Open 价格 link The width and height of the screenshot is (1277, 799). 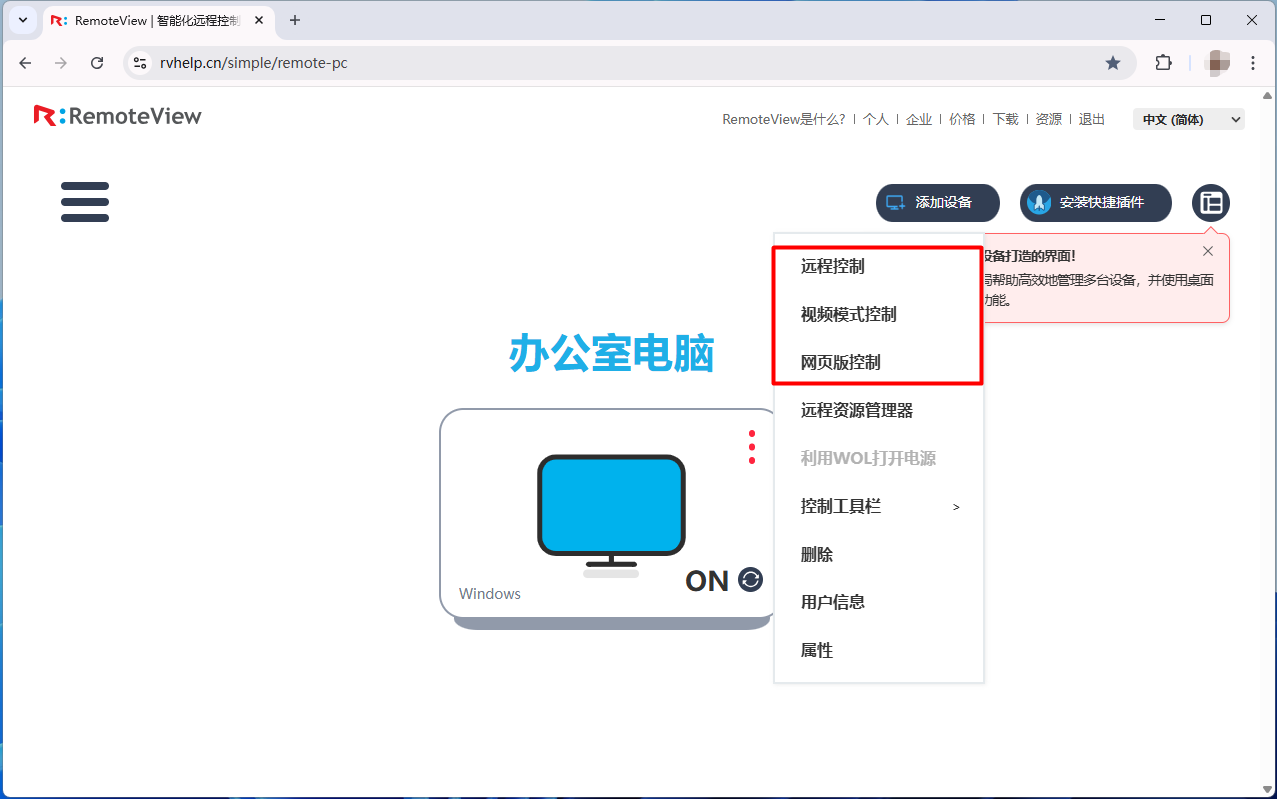coord(962,119)
